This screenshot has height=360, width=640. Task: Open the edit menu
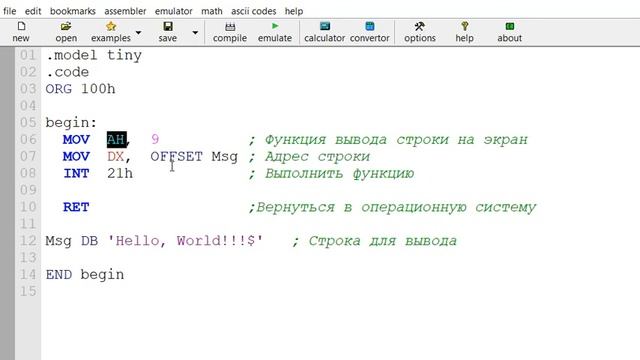[33, 11]
